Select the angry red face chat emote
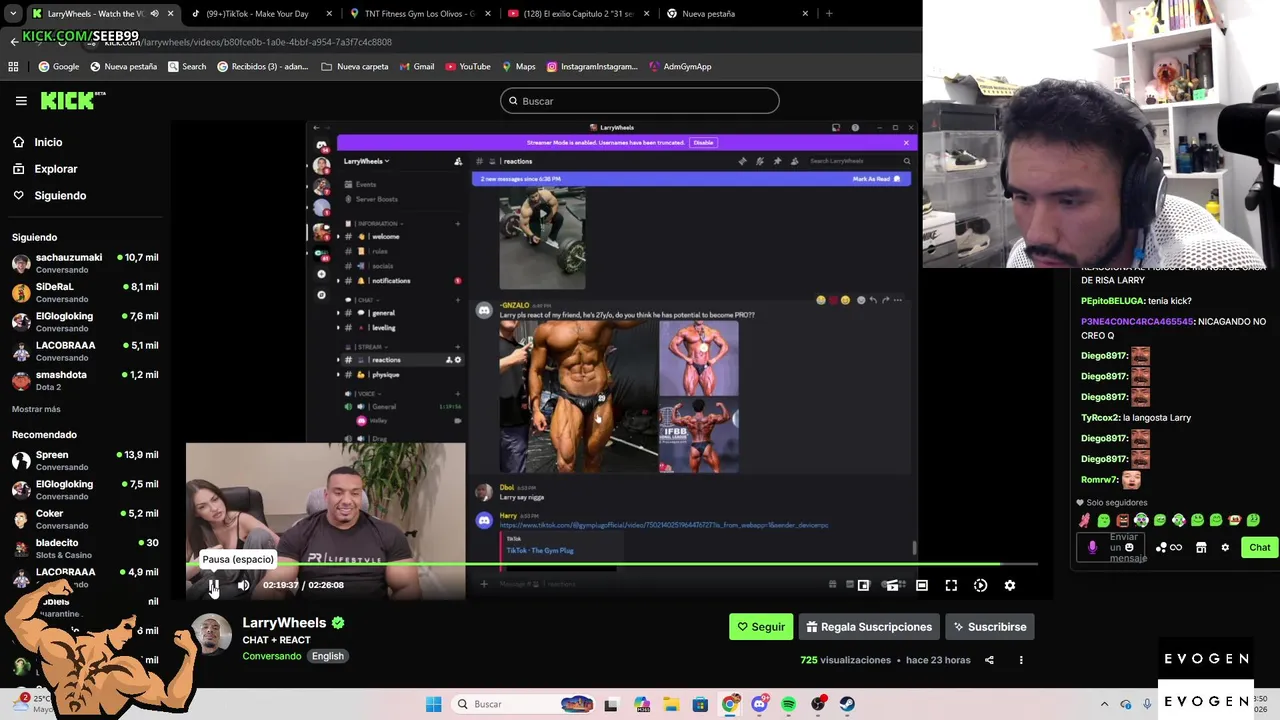 point(1122,520)
